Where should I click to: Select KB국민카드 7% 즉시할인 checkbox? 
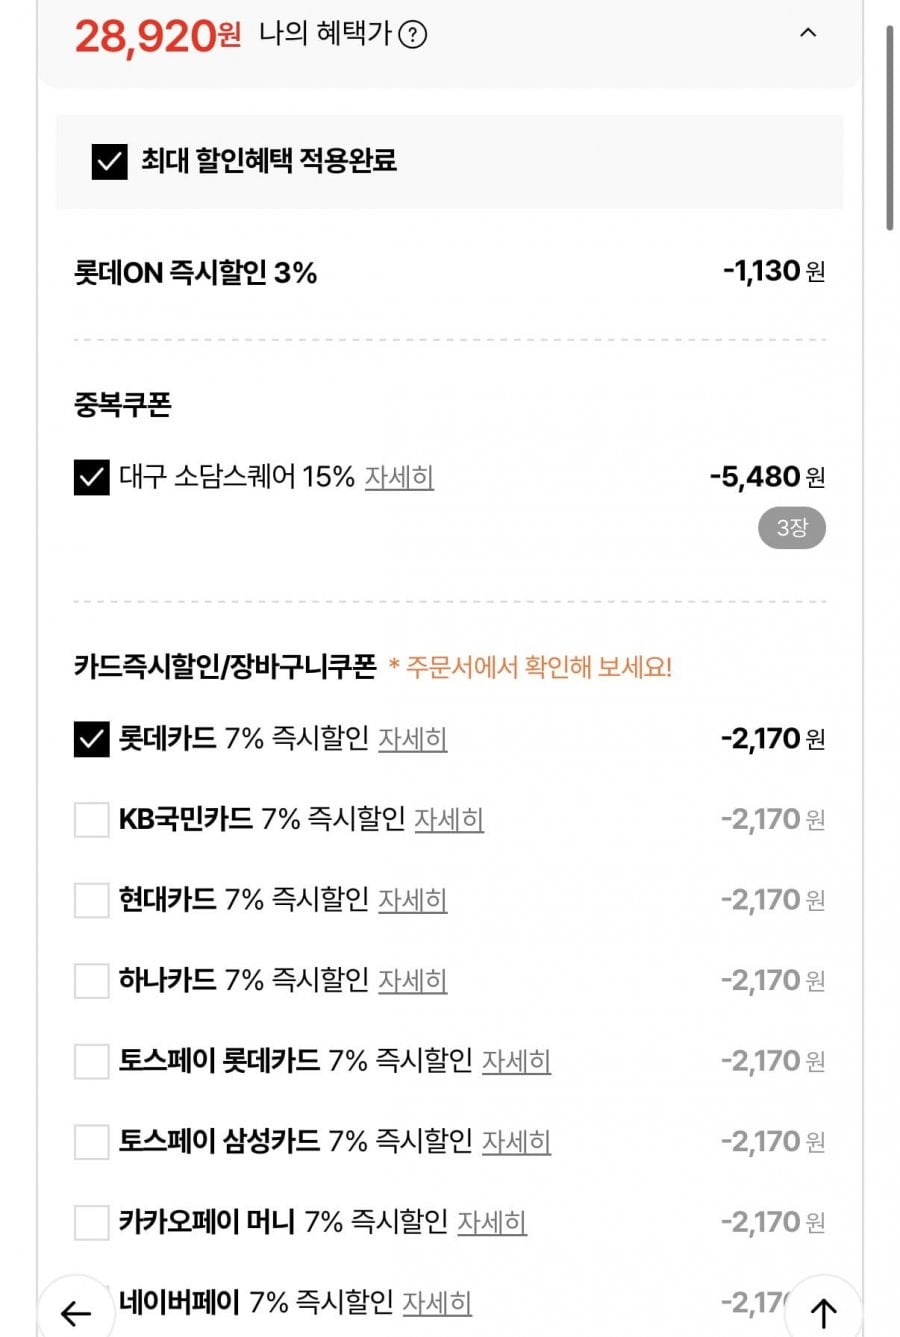point(91,820)
